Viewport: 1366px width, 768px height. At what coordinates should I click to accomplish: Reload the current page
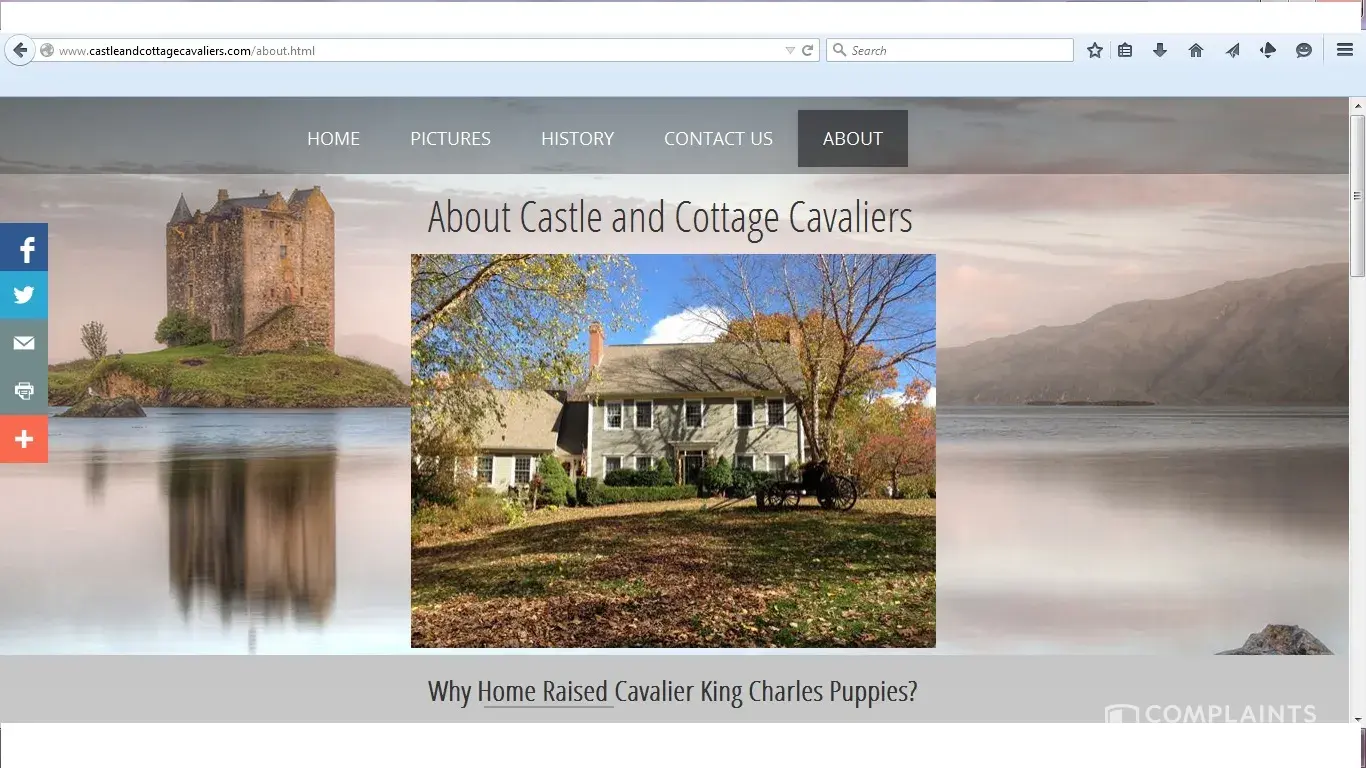807,50
